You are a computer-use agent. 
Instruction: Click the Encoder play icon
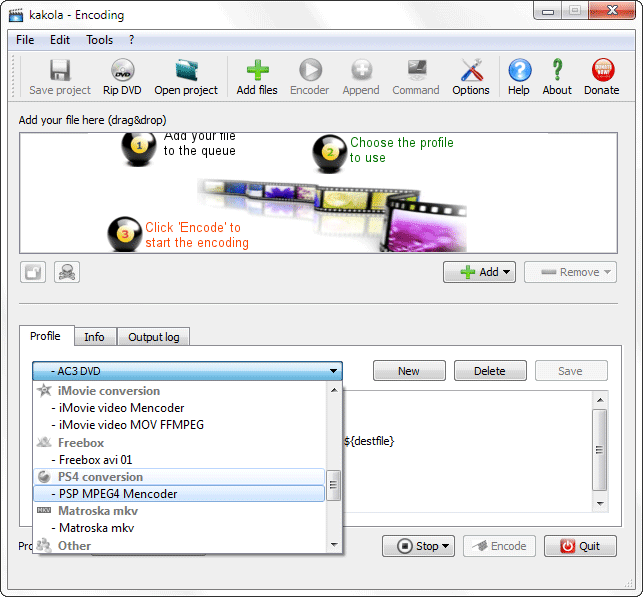click(x=310, y=70)
